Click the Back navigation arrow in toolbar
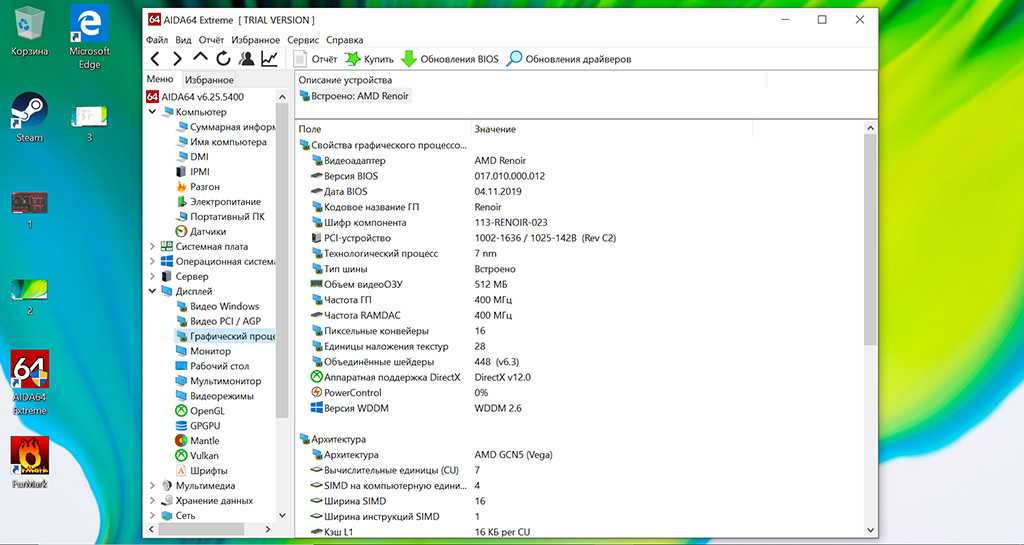 (155, 59)
